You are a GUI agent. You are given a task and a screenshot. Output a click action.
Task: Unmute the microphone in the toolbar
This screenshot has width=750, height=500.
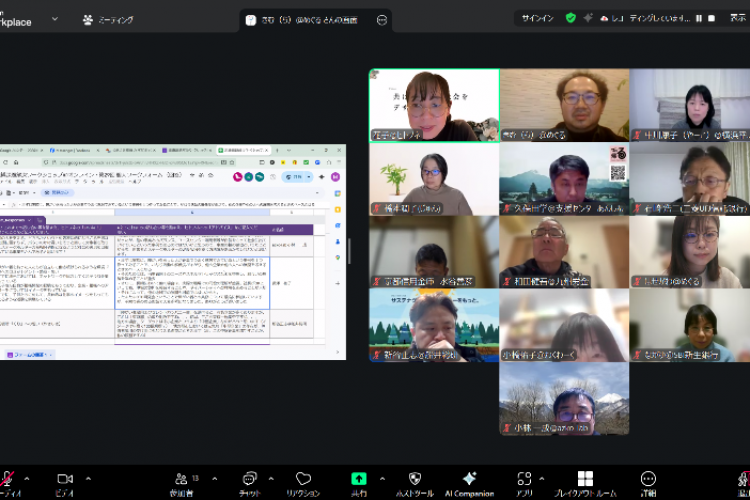pos(8,479)
